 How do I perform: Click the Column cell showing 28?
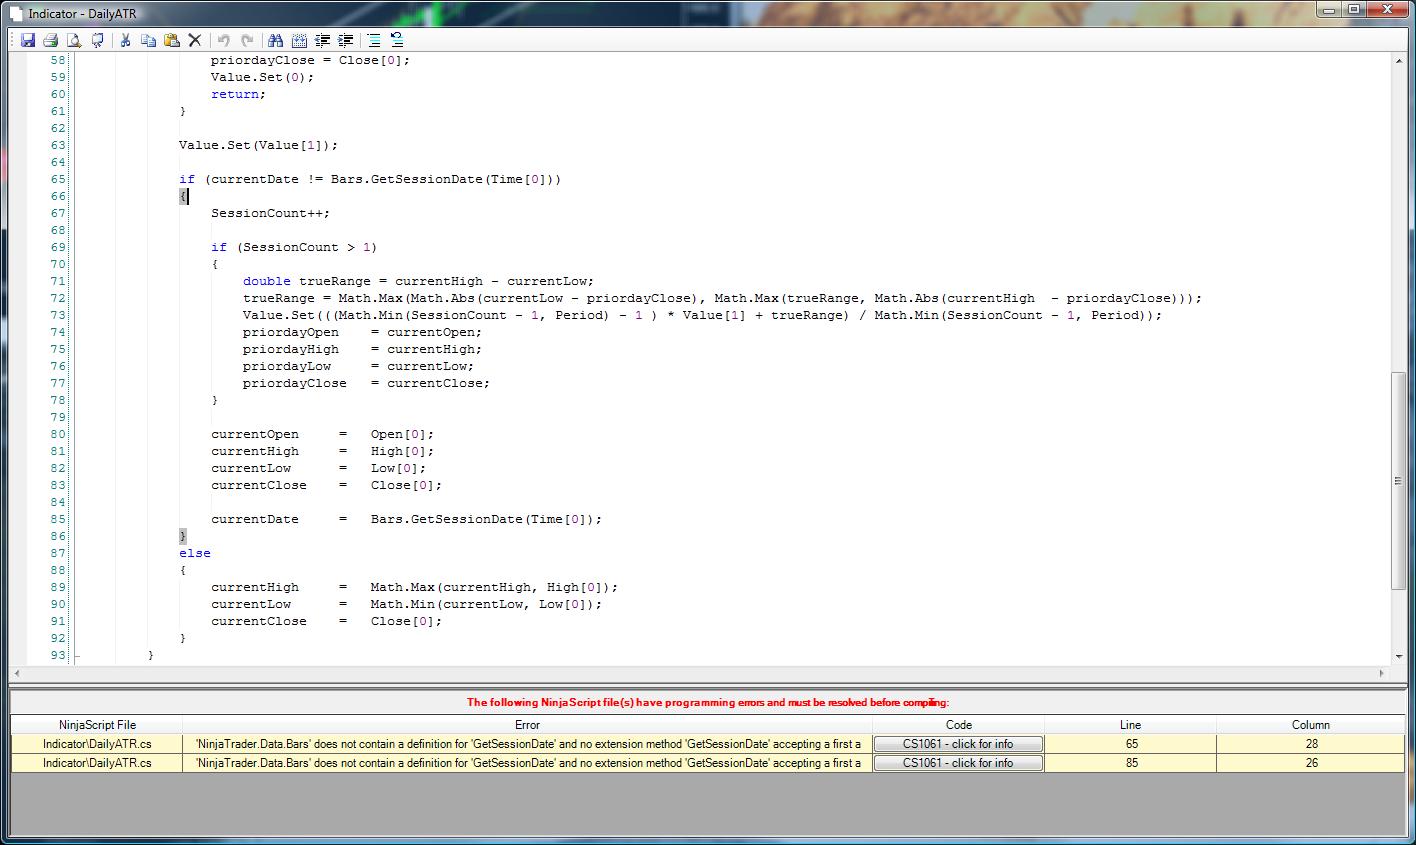coord(1311,744)
